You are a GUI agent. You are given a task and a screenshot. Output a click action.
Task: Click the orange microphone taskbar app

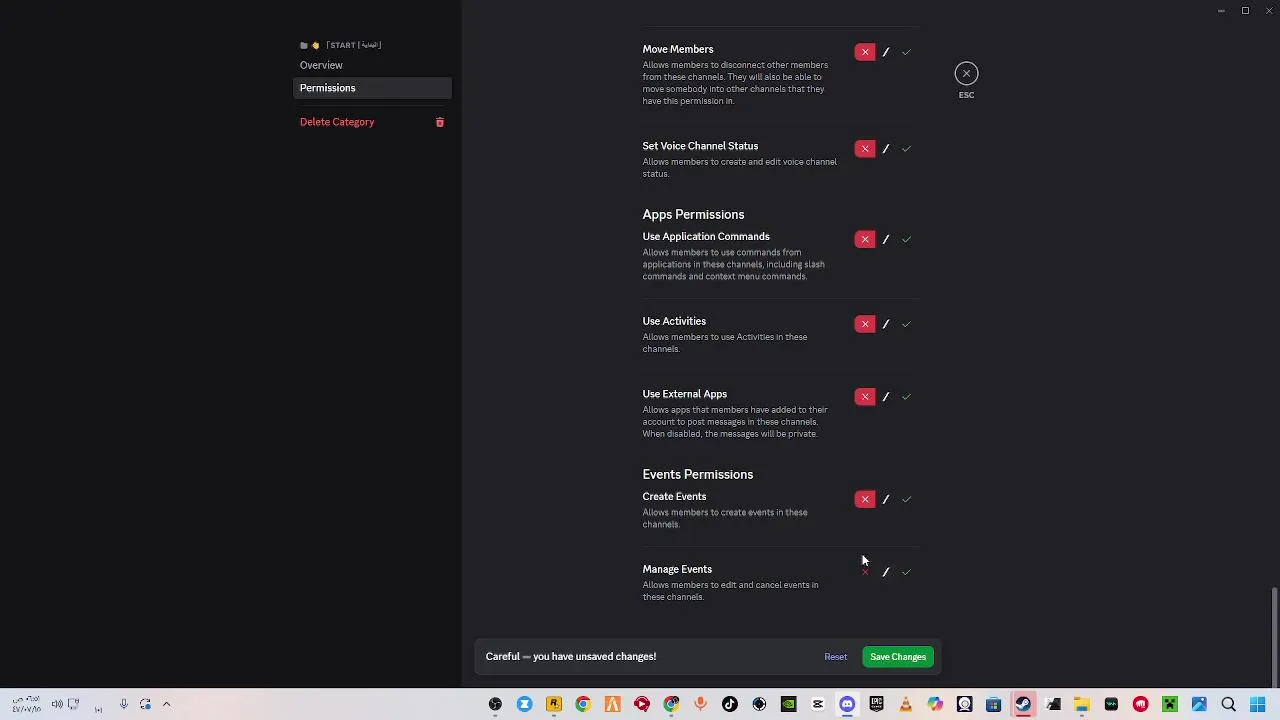[x=700, y=705]
